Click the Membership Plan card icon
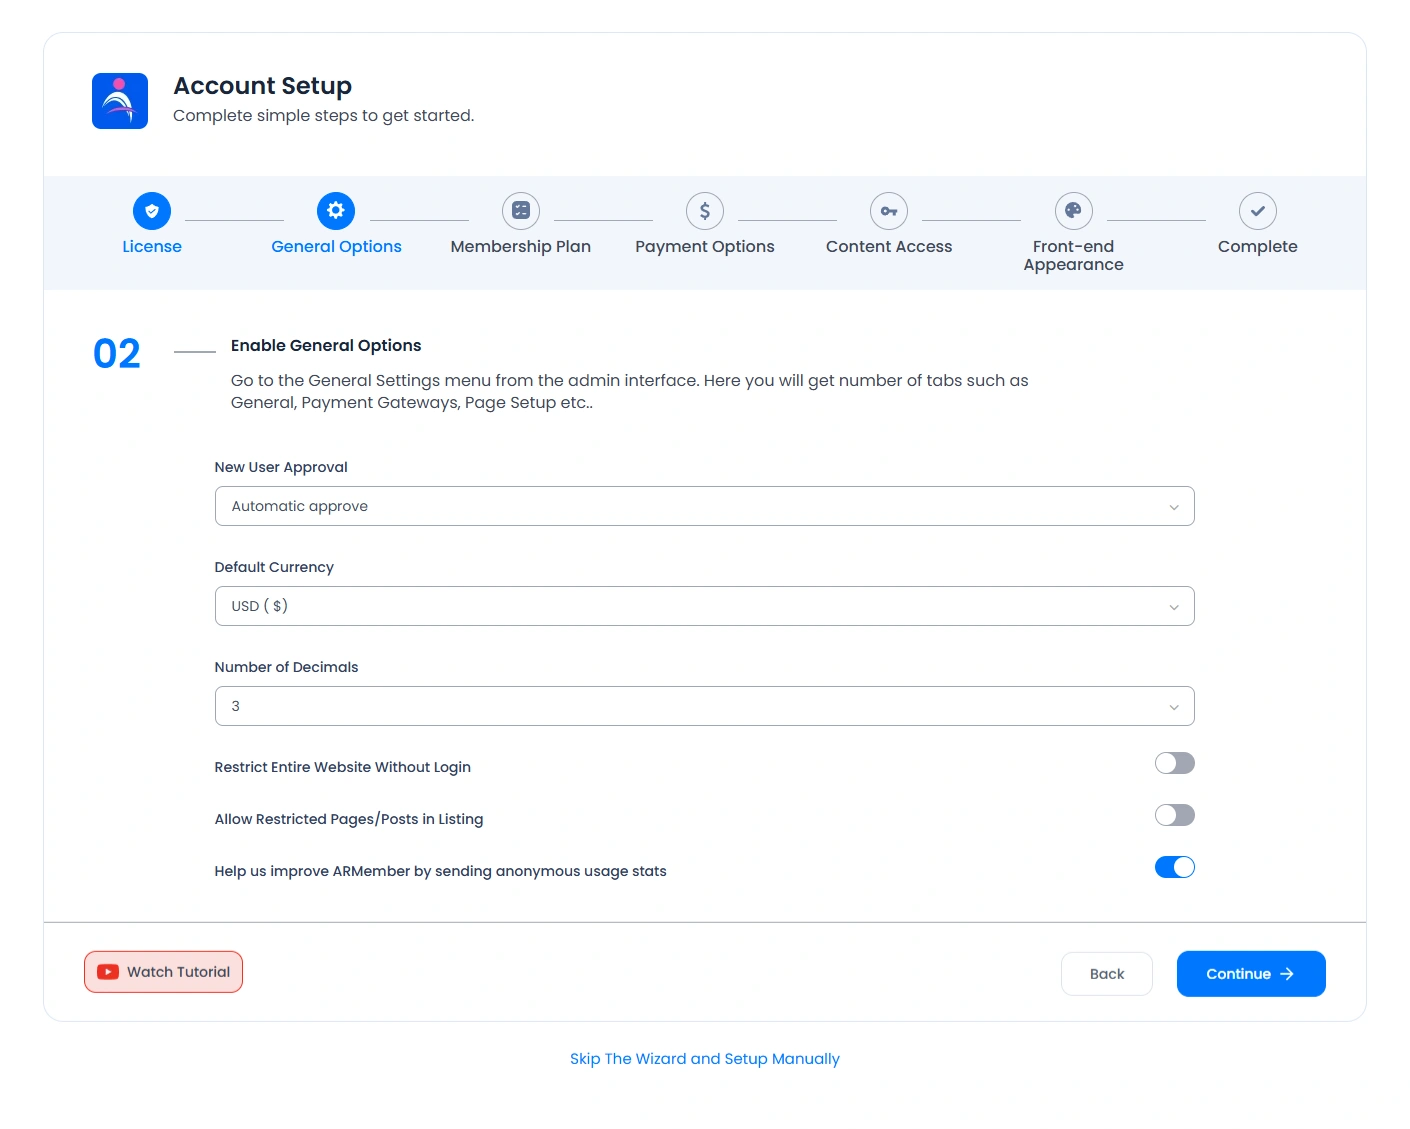Viewport: 1410px width, 1129px height. (520, 211)
